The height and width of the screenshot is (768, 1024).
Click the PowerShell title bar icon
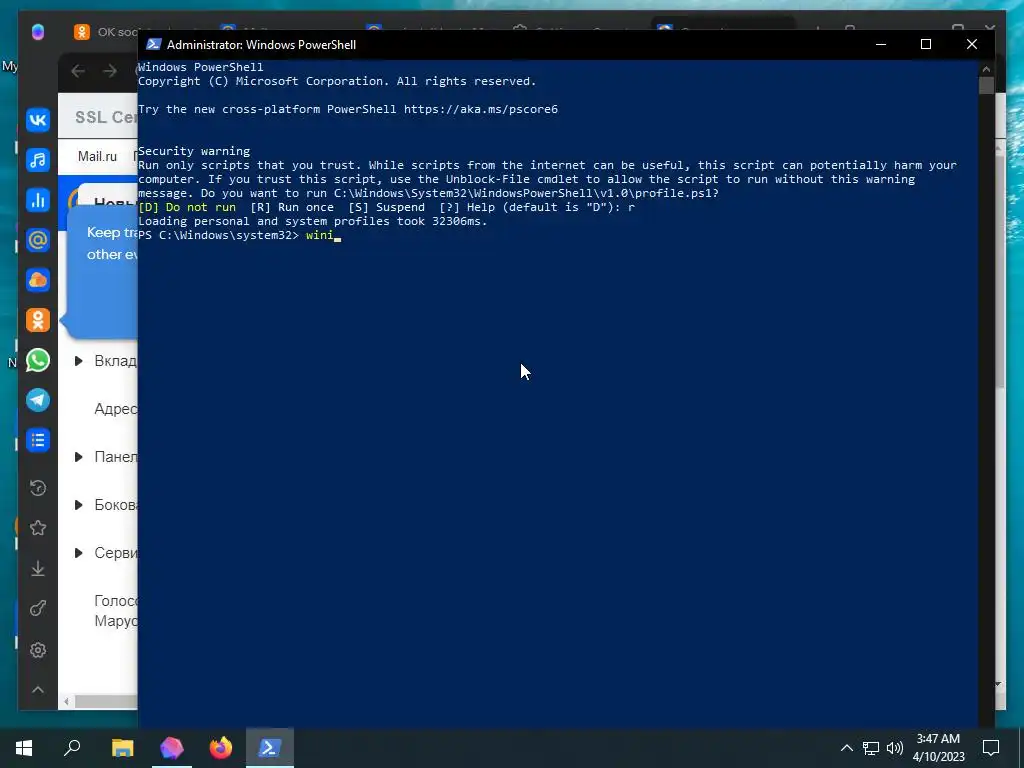153,44
